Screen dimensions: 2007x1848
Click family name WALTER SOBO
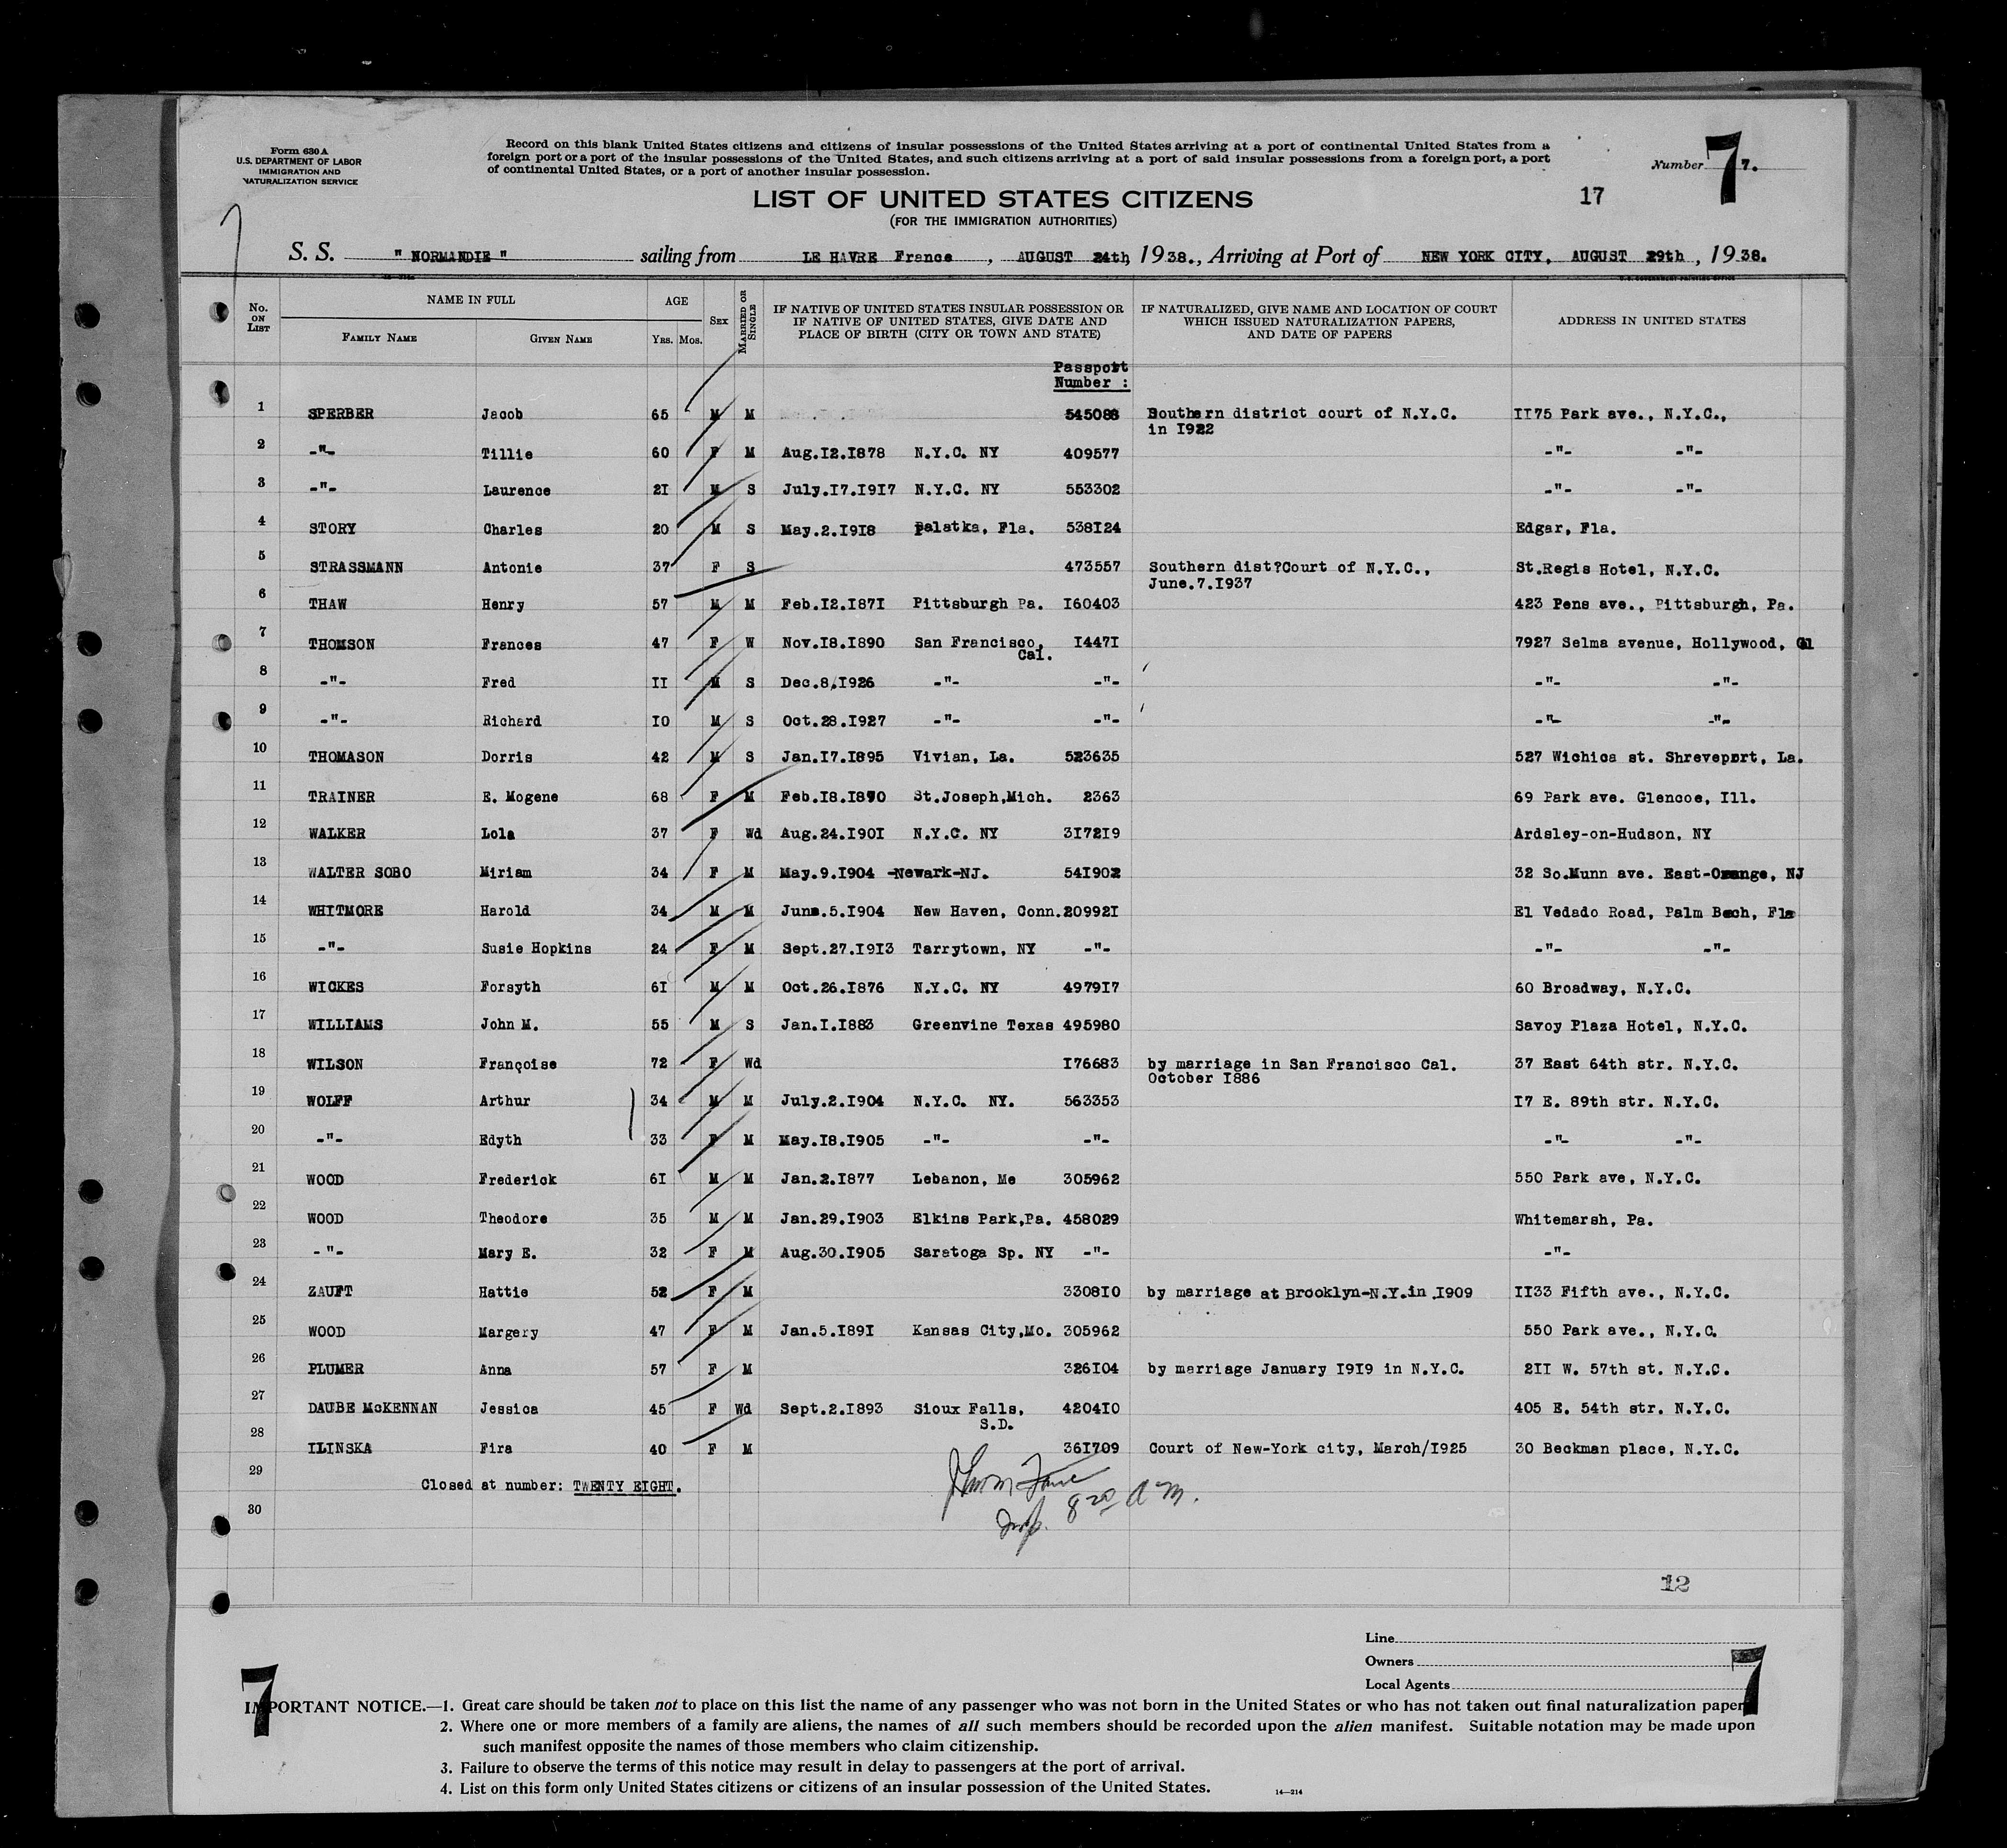[x=359, y=873]
